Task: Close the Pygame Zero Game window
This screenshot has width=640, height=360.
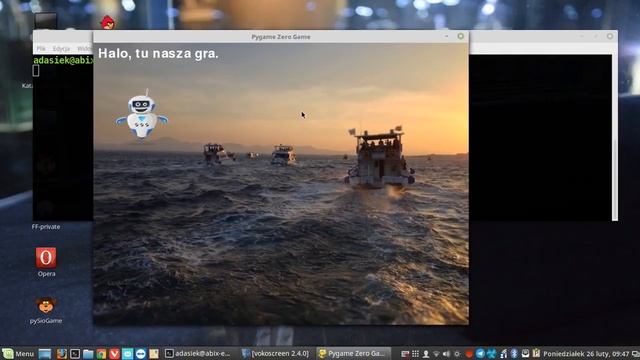Action: 460,36
